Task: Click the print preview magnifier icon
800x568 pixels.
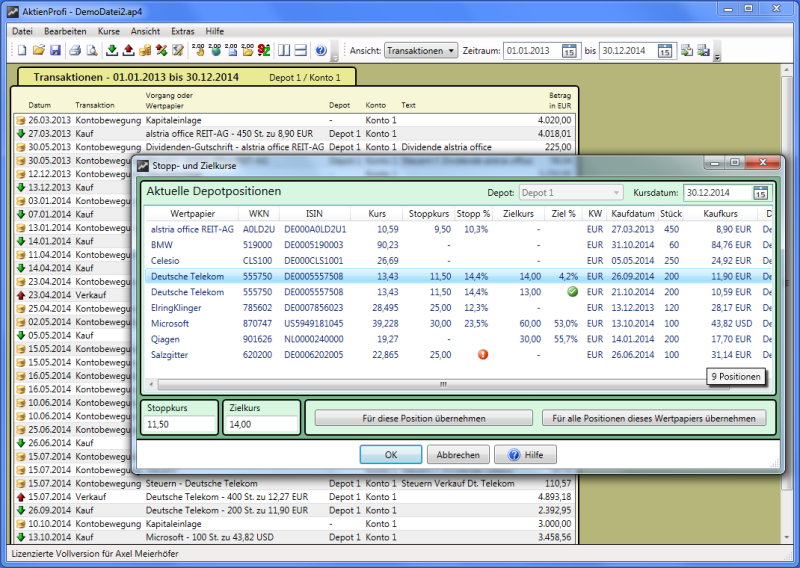Action: (x=91, y=50)
